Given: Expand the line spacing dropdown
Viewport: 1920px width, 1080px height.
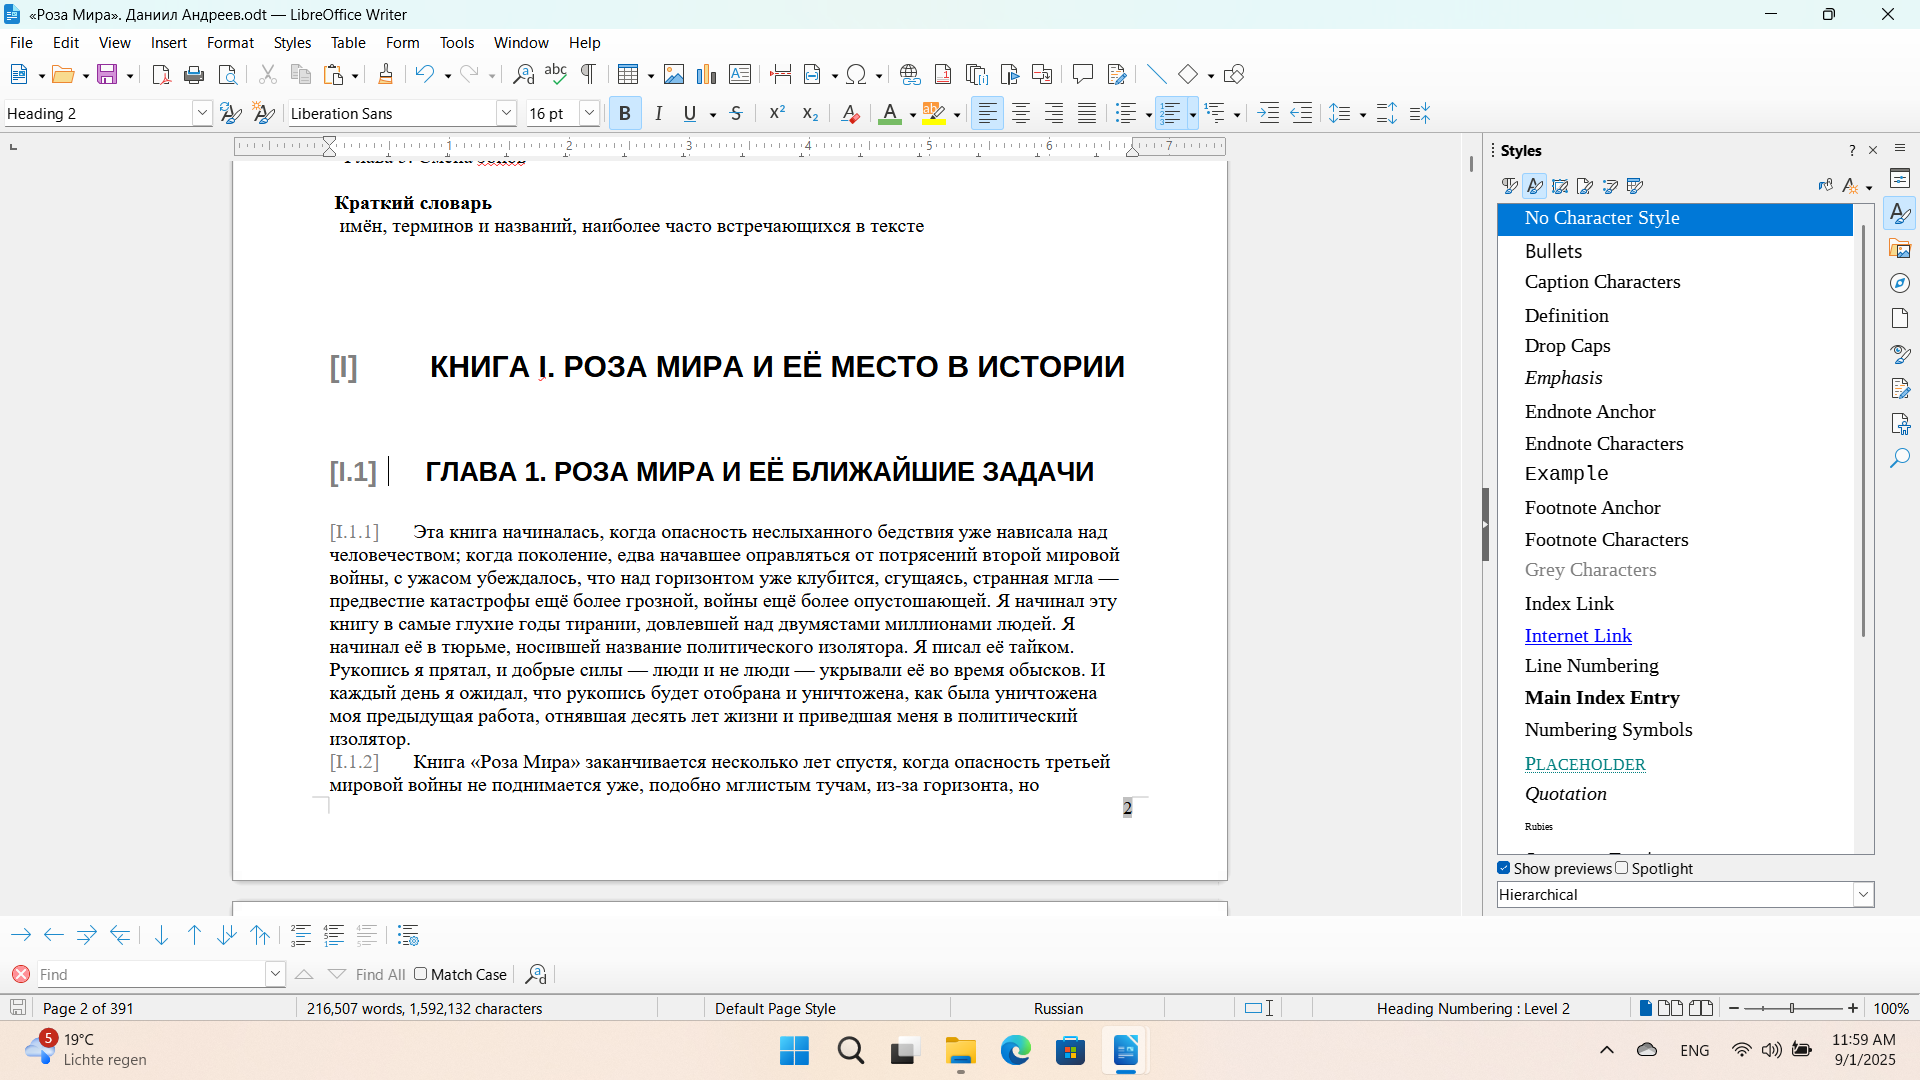Looking at the screenshot, I should 1363,115.
